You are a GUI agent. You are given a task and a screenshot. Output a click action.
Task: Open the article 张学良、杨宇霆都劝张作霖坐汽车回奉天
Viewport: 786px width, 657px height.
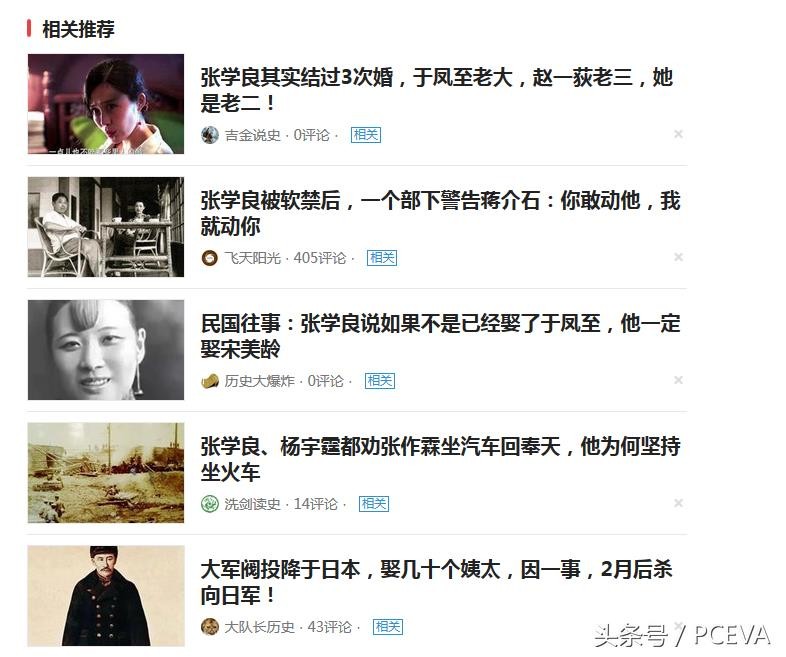(x=440, y=459)
